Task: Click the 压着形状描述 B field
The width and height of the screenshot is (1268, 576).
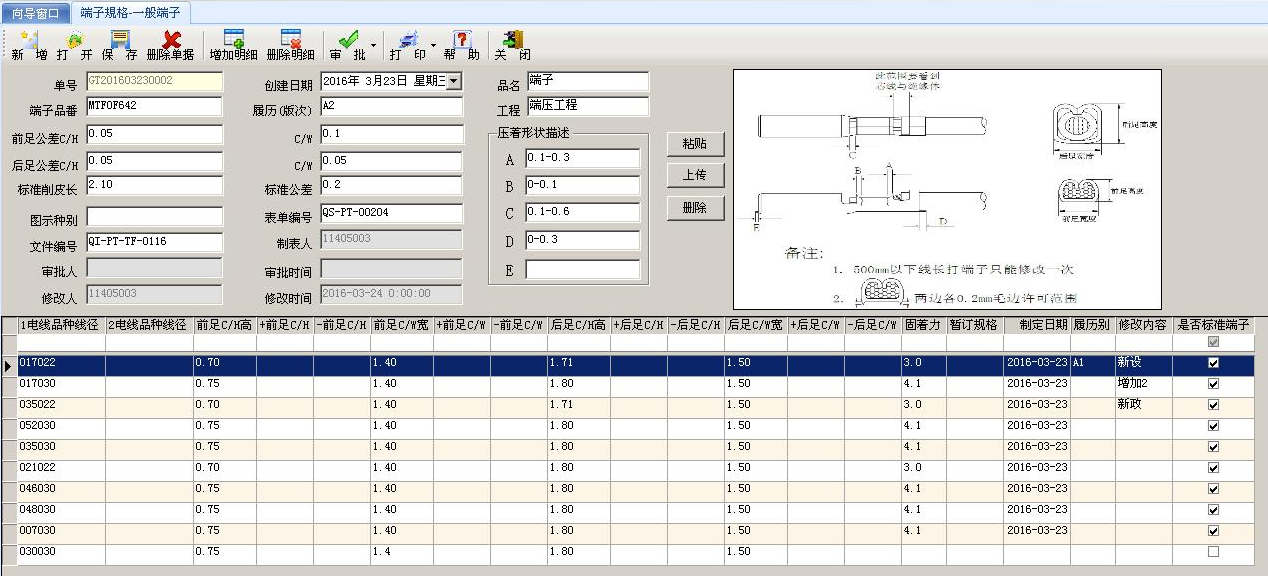Action: [x=582, y=185]
